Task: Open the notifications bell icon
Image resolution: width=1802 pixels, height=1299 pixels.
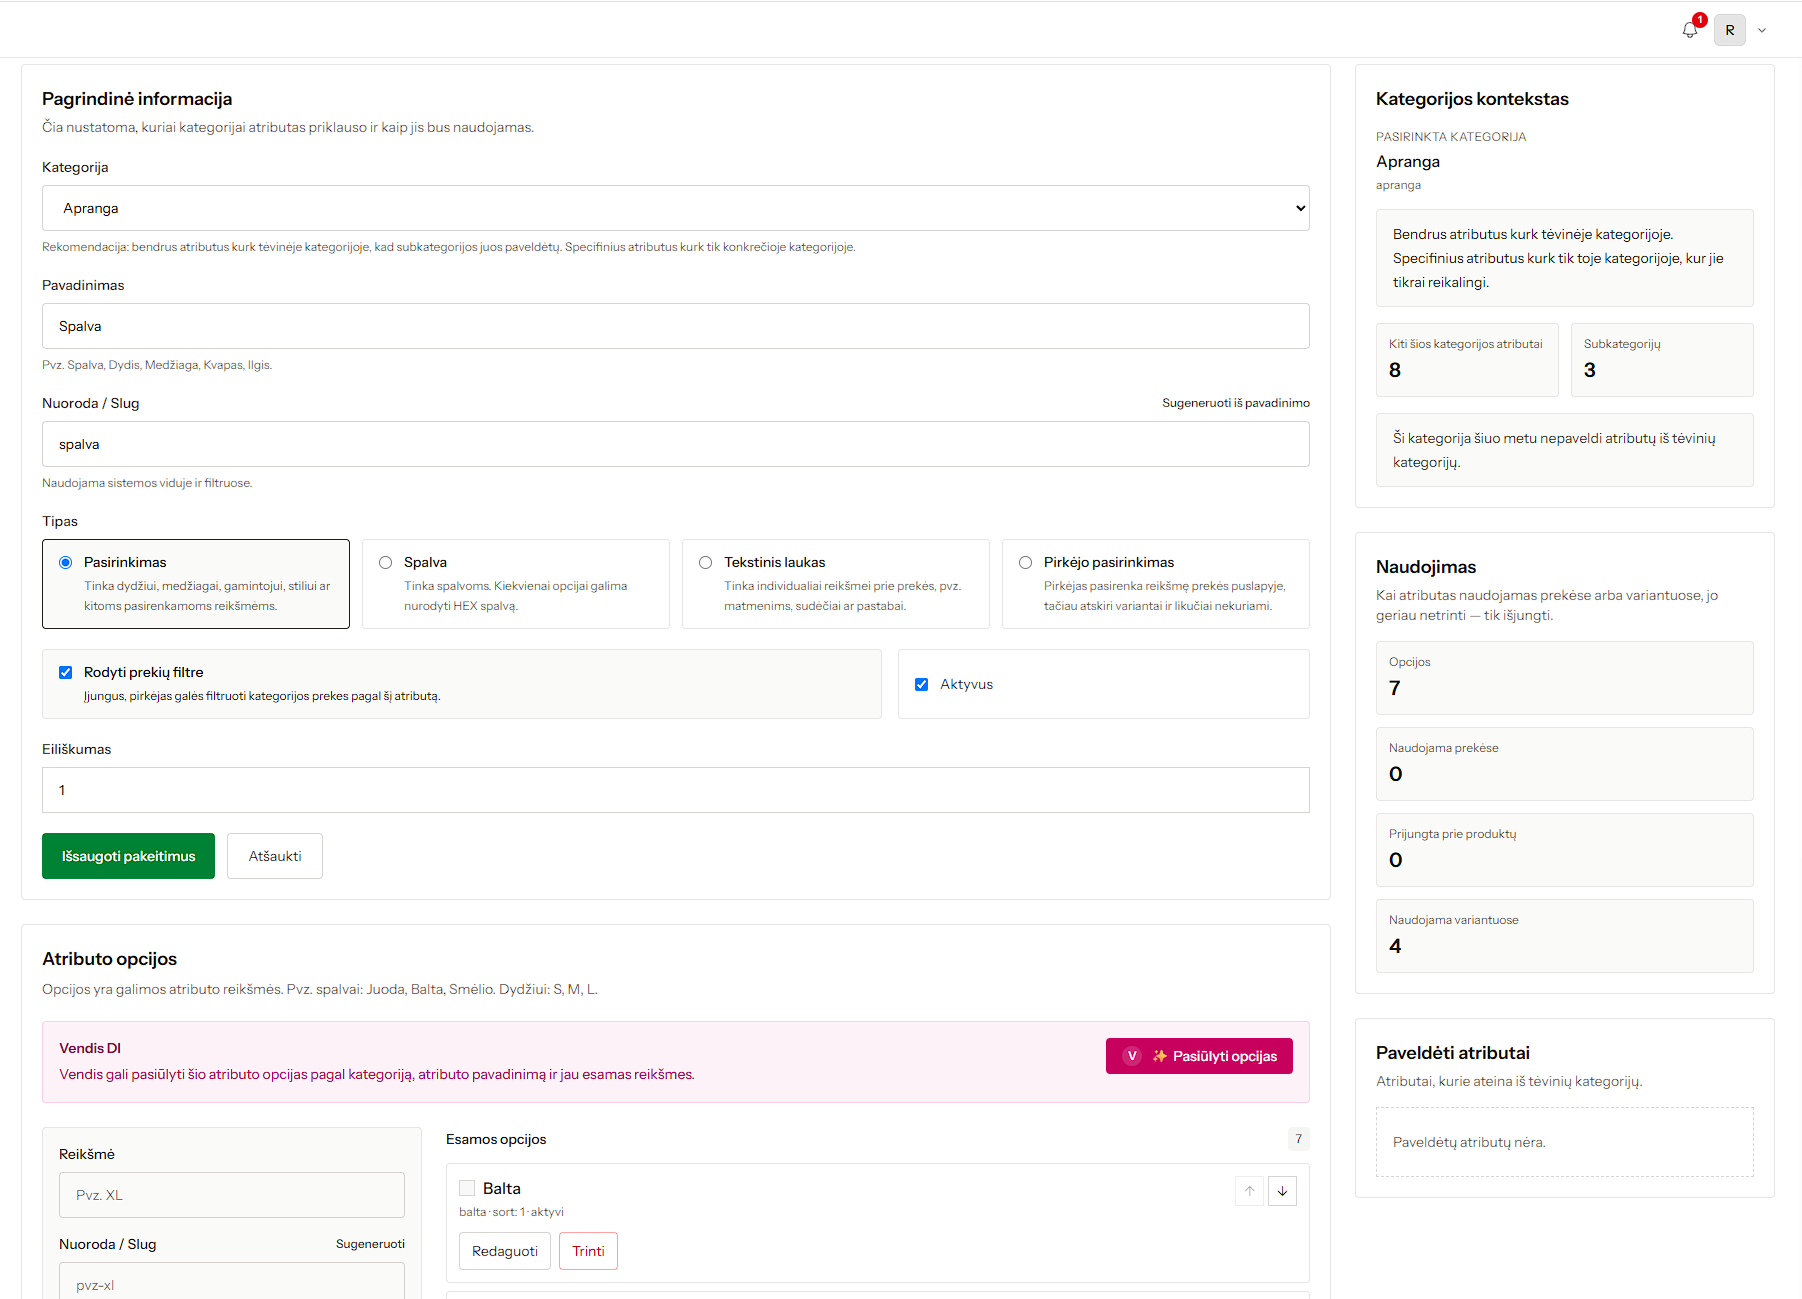Action: click(x=1690, y=30)
